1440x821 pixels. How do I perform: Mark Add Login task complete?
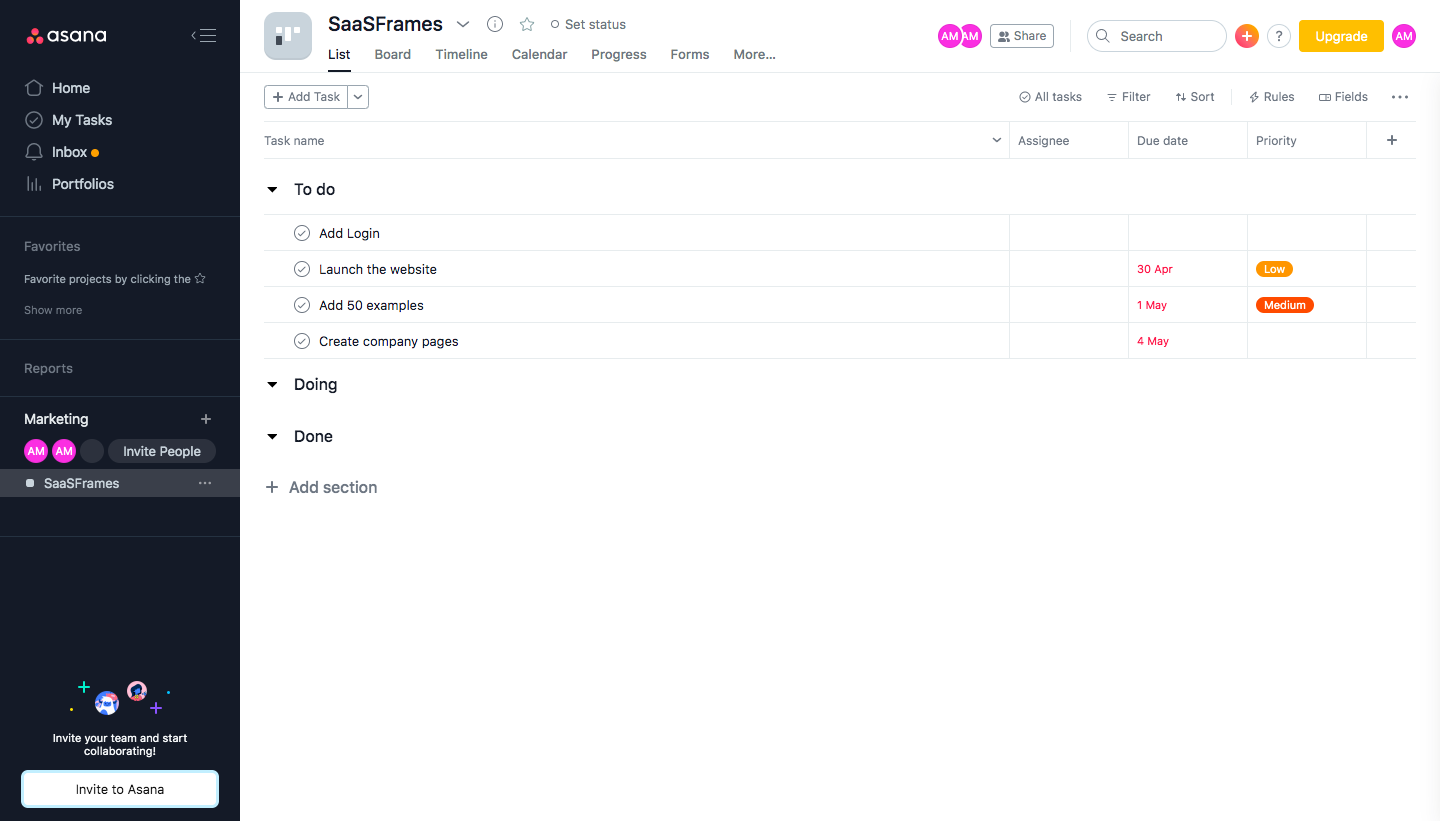pos(302,233)
